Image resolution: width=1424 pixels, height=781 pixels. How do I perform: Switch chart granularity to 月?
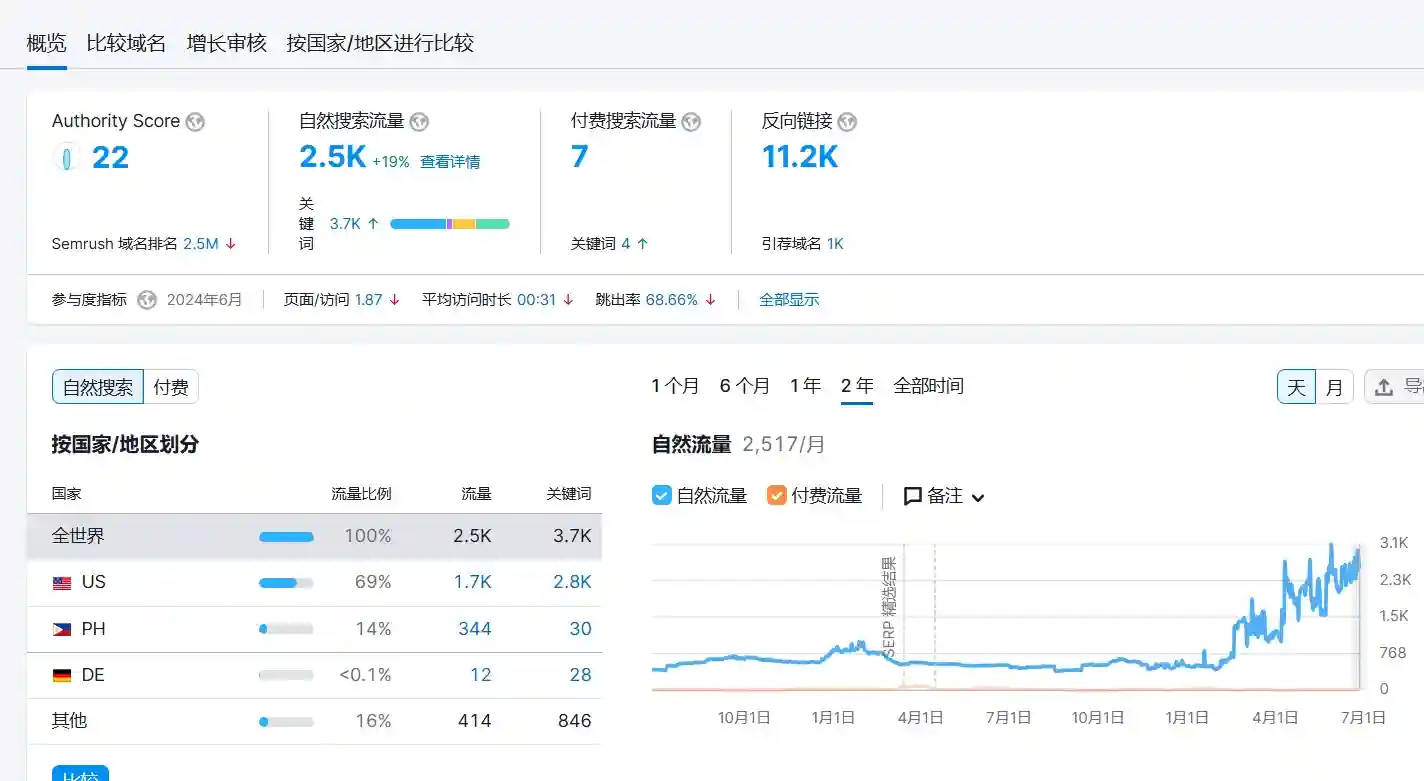[1334, 387]
